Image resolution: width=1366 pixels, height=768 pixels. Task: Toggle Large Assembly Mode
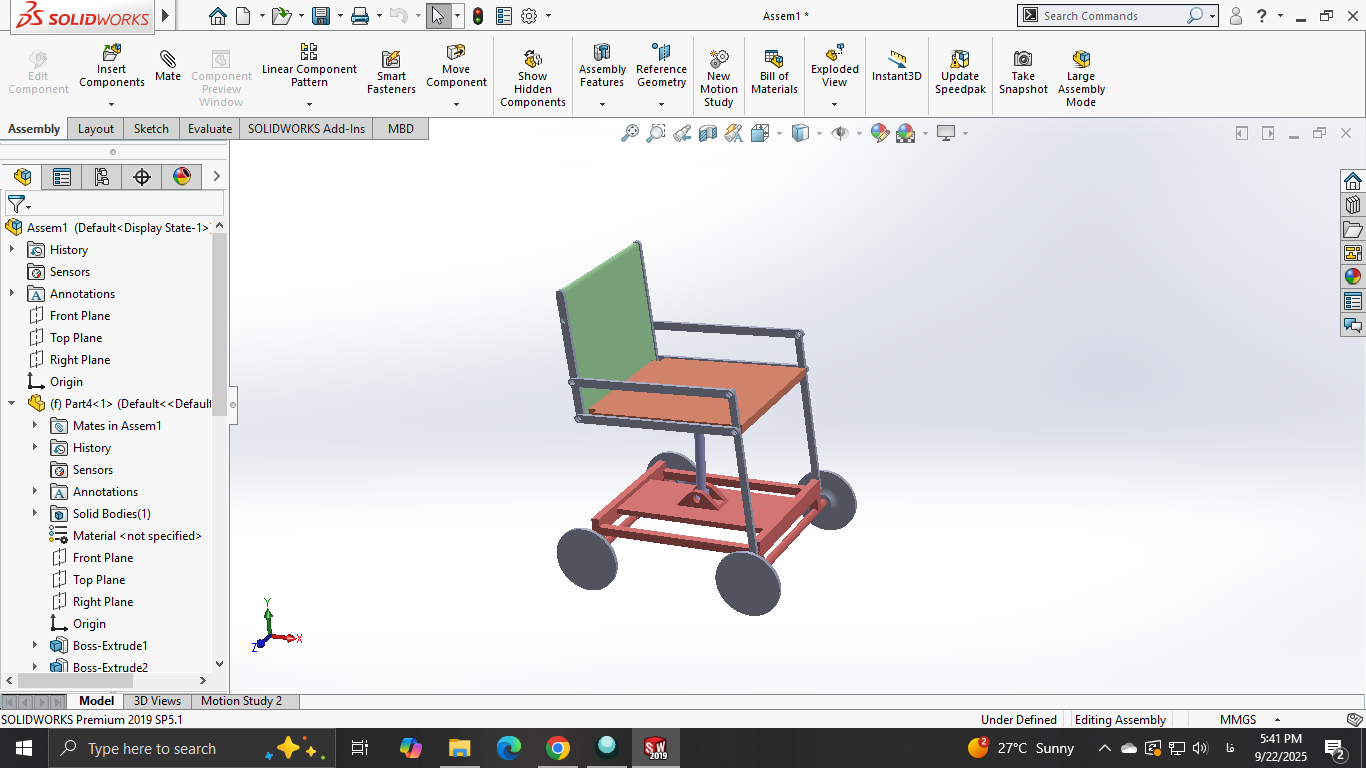pos(1081,78)
